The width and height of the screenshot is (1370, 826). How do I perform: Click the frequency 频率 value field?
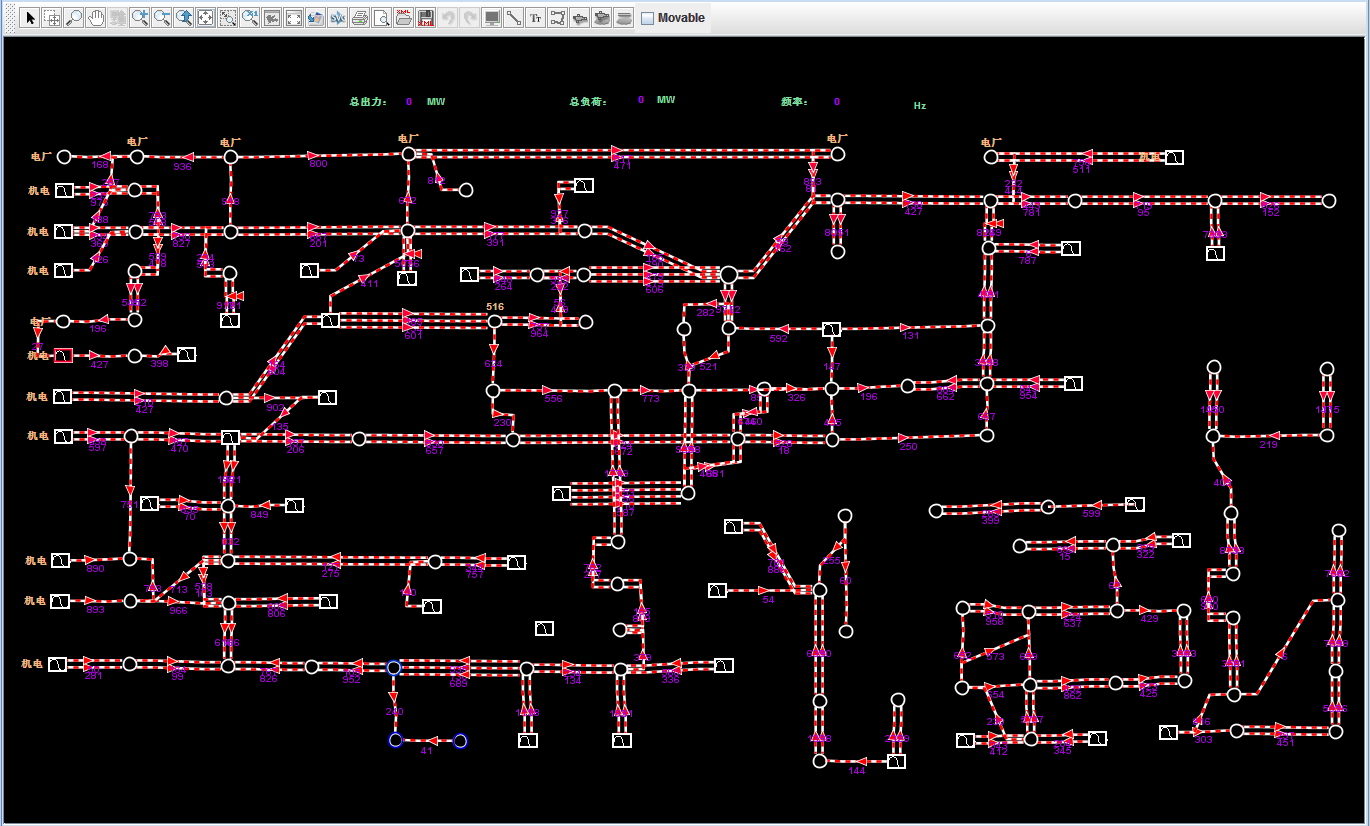837,102
